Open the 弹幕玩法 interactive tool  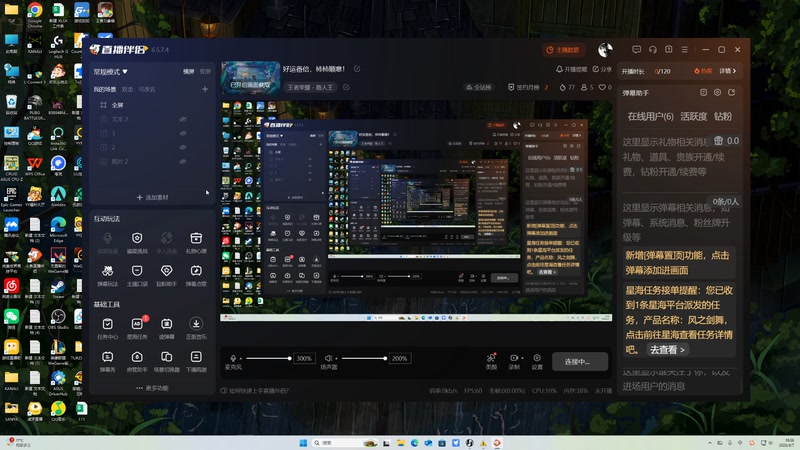tap(108, 271)
